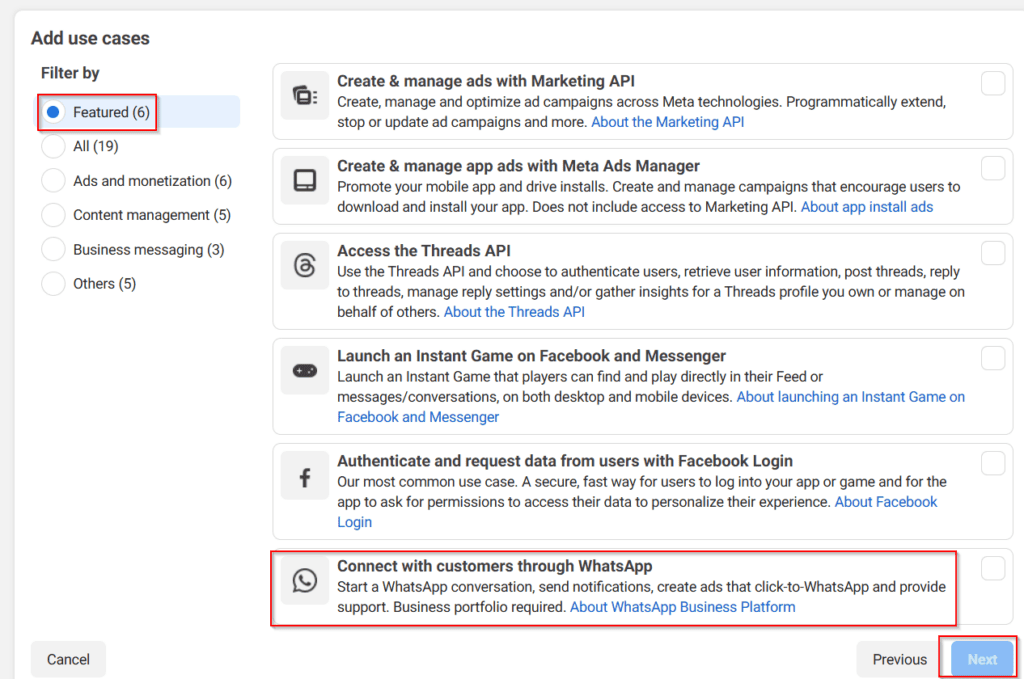This screenshot has height=679, width=1024.
Task: Click the Create & manage ads with Marketing API title
Action: [485, 81]
